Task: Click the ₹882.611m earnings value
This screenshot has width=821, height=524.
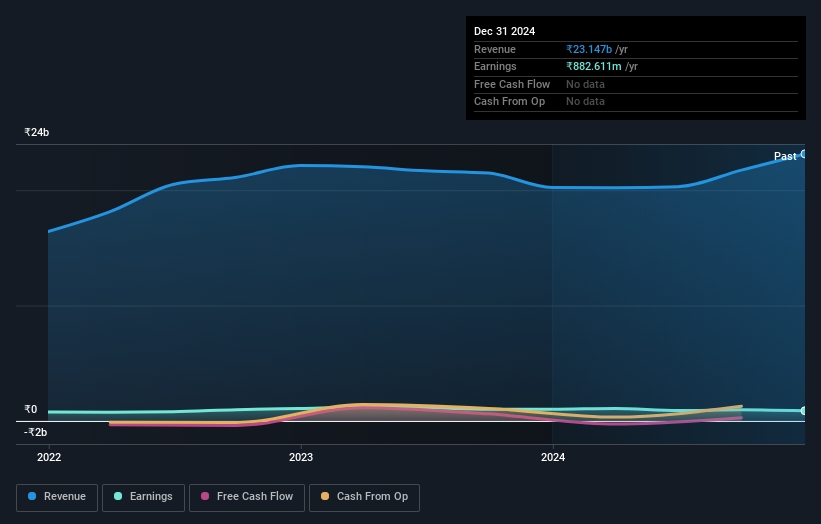Action: (594, 66)
